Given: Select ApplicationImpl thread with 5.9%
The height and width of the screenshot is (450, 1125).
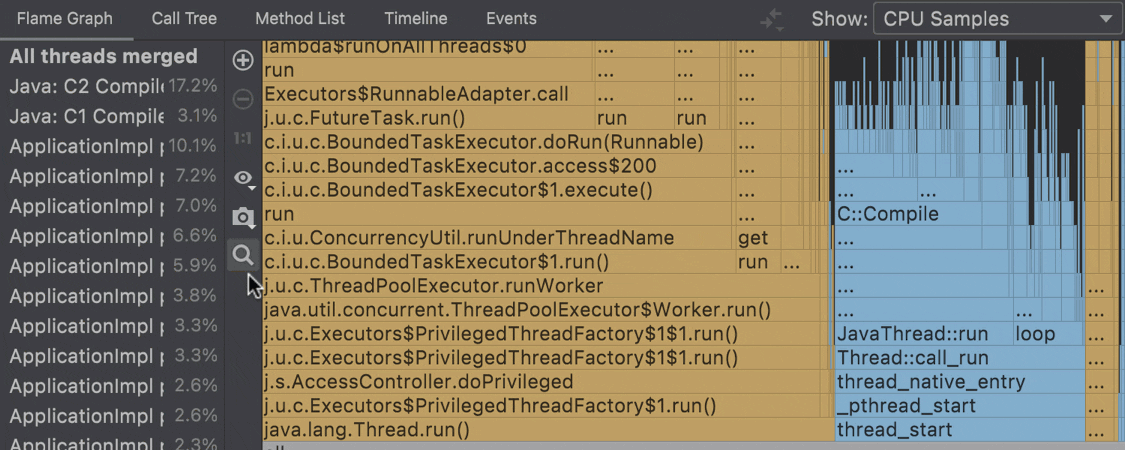Looking at the screenshot, I should [x=111, y=266].
